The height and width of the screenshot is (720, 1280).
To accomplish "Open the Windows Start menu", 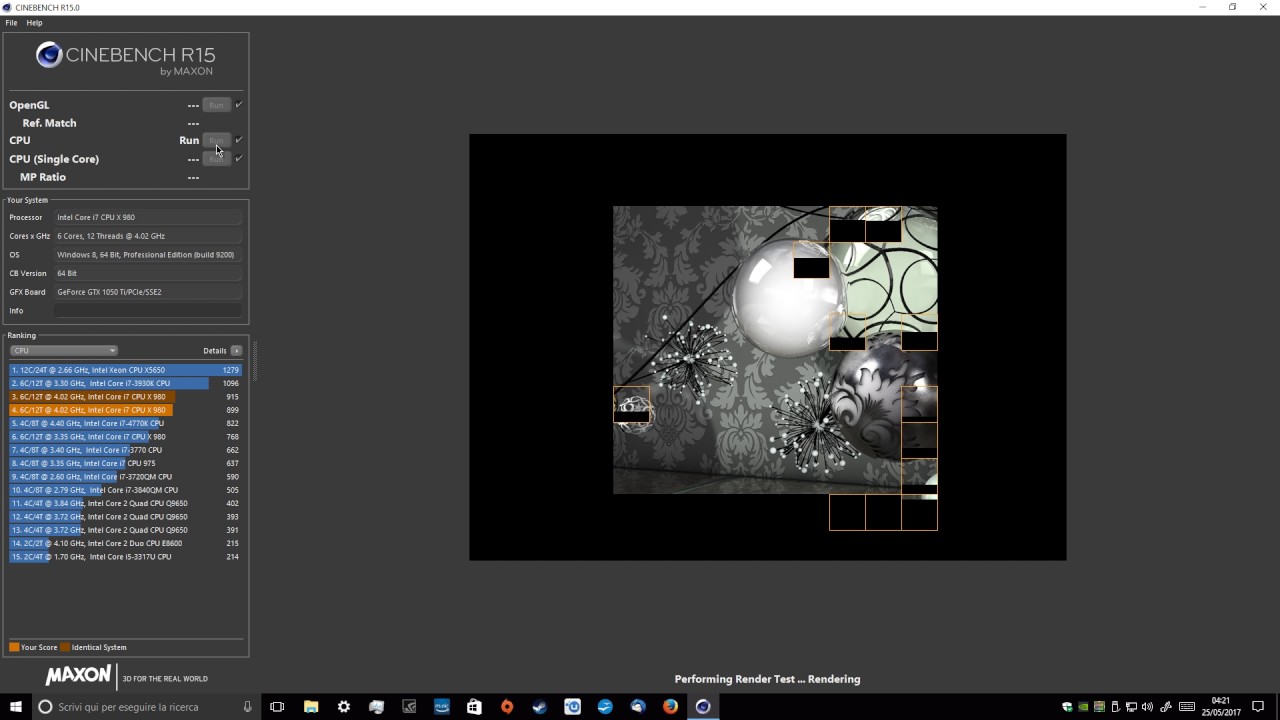I will [x=15, y=707].
